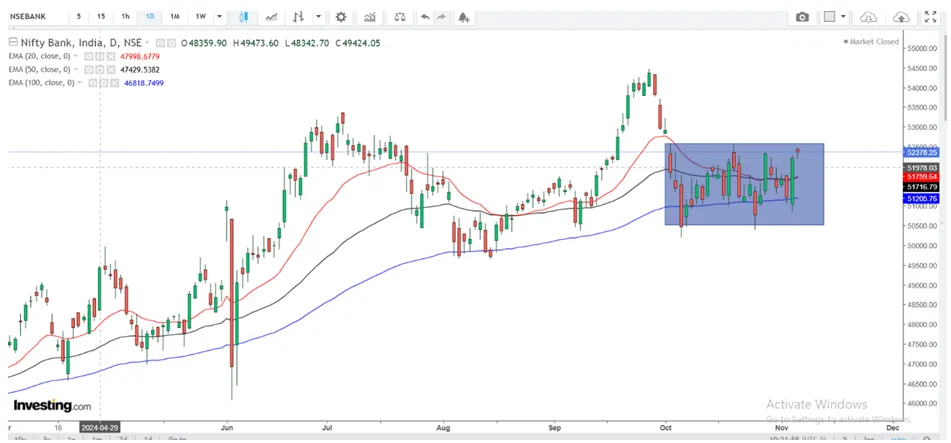Open the settings icon beside the Nifty Bank title
This screenshot has width=951, height=443.
click(x=171, y=43)
